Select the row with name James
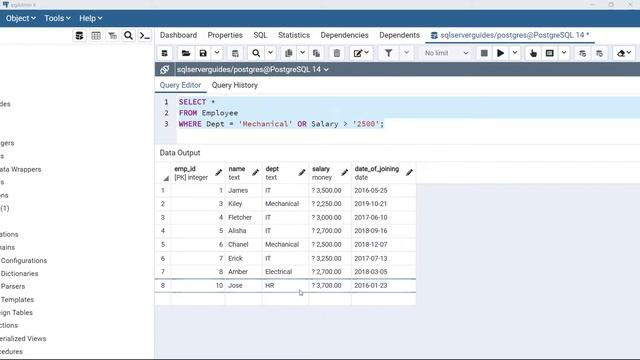 click(x=285, y=191)
